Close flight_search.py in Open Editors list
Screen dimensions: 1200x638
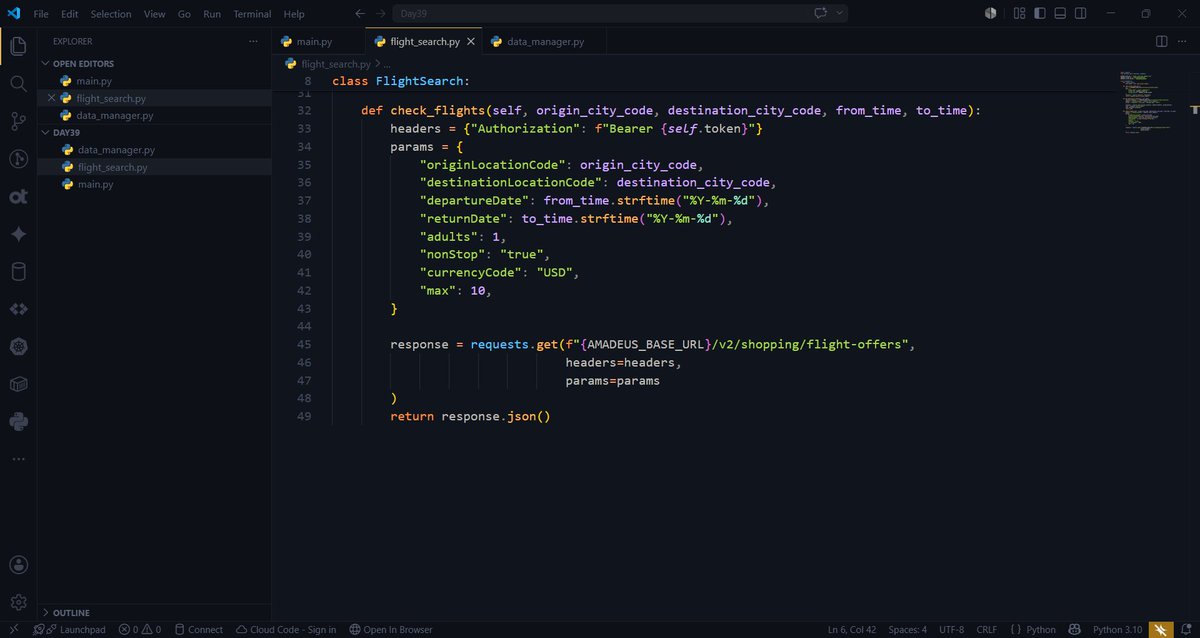(51, 98)
